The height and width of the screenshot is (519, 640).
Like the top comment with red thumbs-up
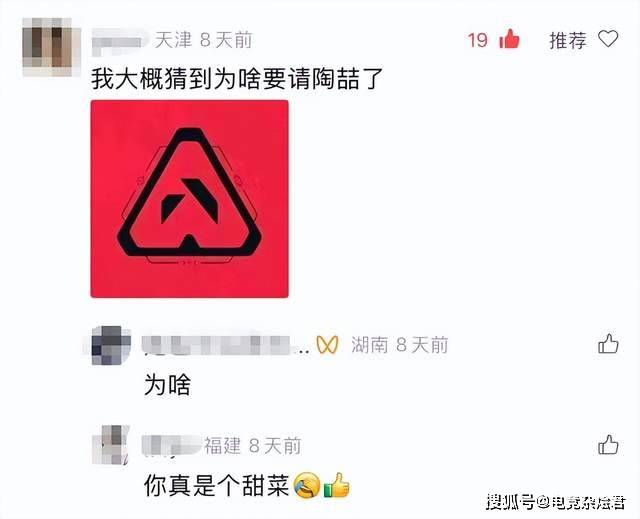click(x=509, y=40)
